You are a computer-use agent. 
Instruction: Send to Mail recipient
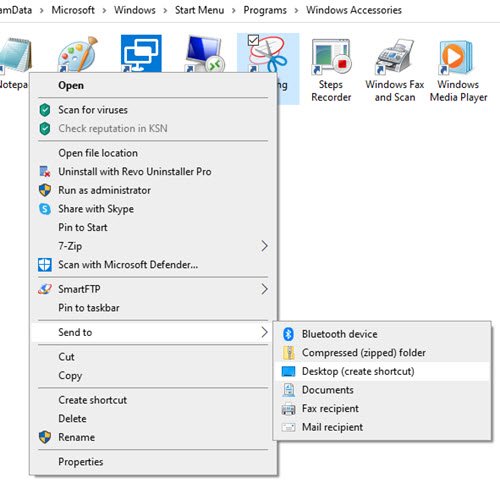point(382,427)
